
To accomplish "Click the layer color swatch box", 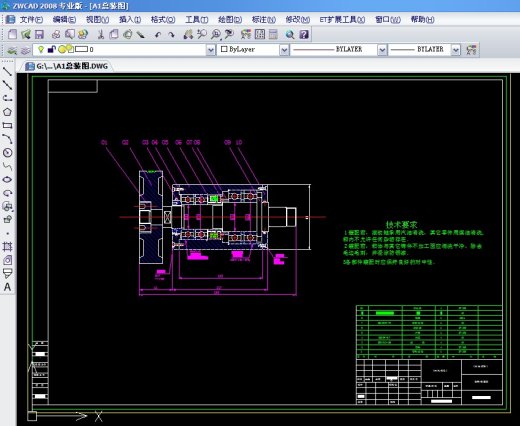I will 81,49.
